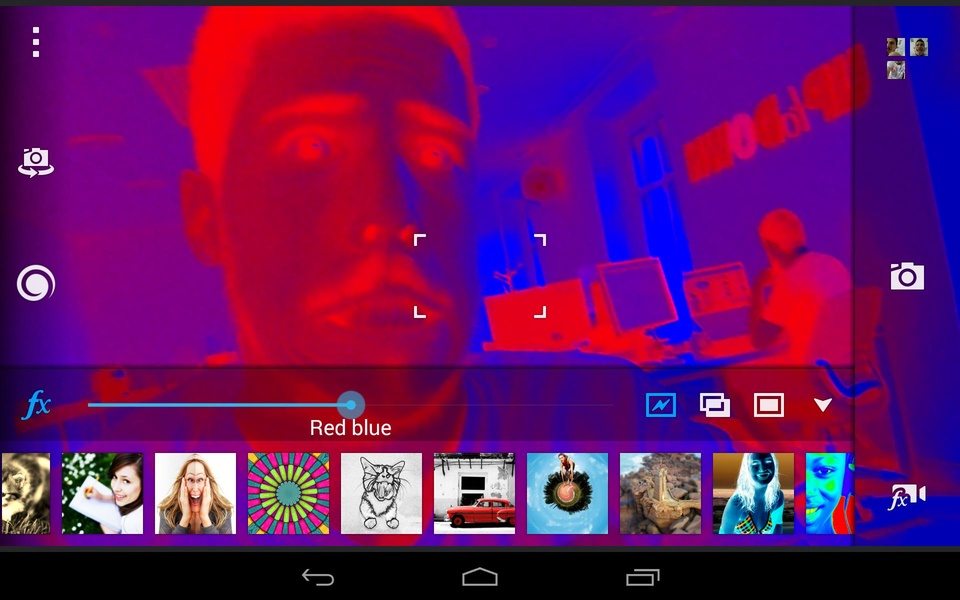The image size is (960, 600).
Task: Switch between front and rear camera
Action: coord(36,162)
